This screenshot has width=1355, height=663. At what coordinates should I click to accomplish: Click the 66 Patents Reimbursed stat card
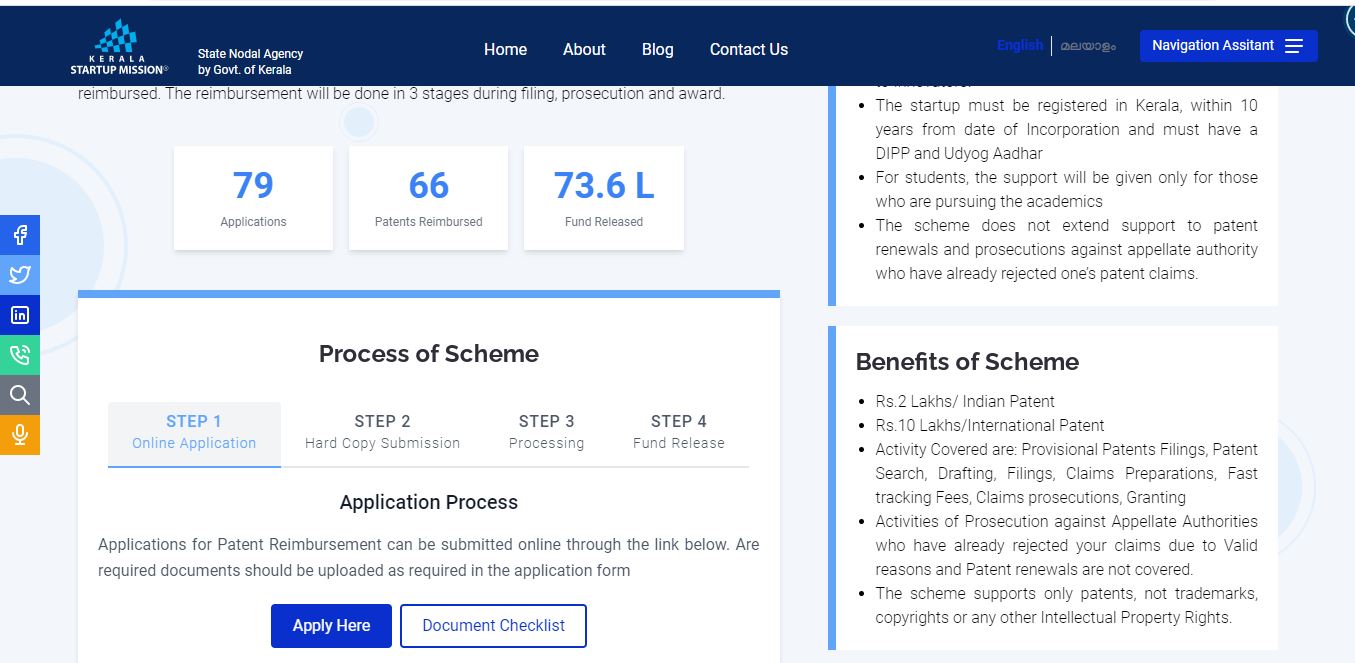[x=428, y=198]
